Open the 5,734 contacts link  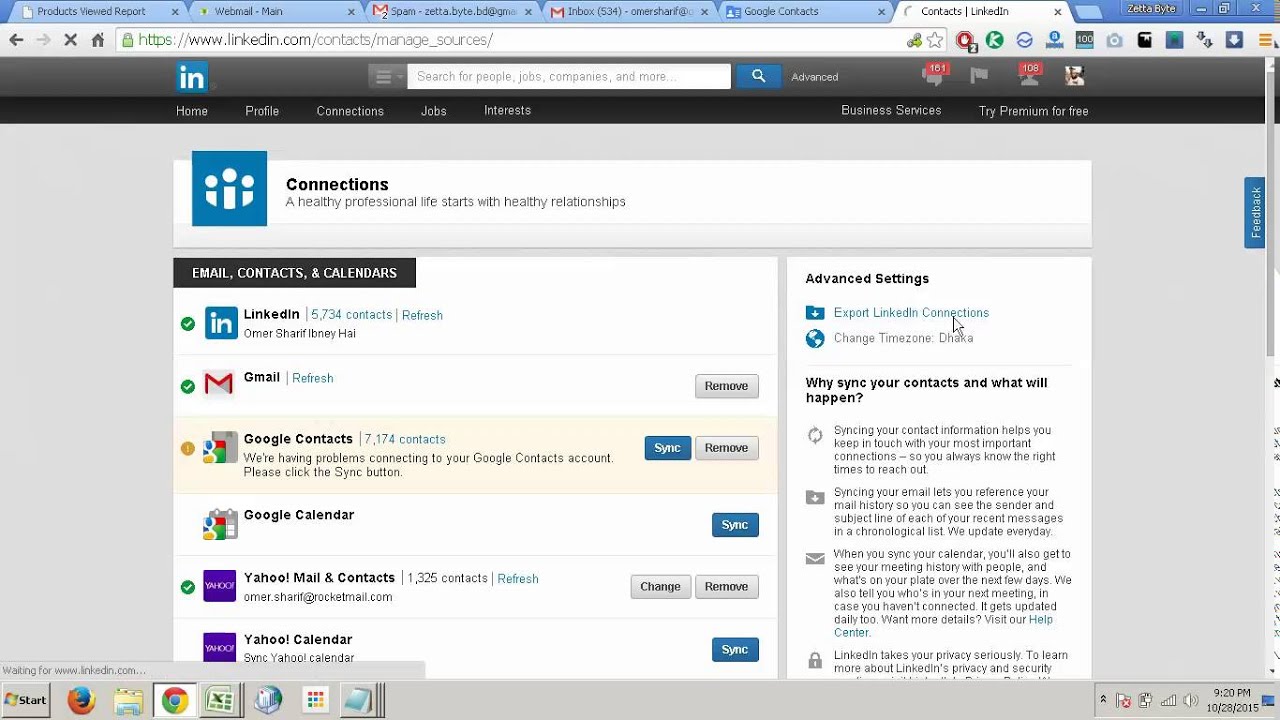tap(351, 314)
